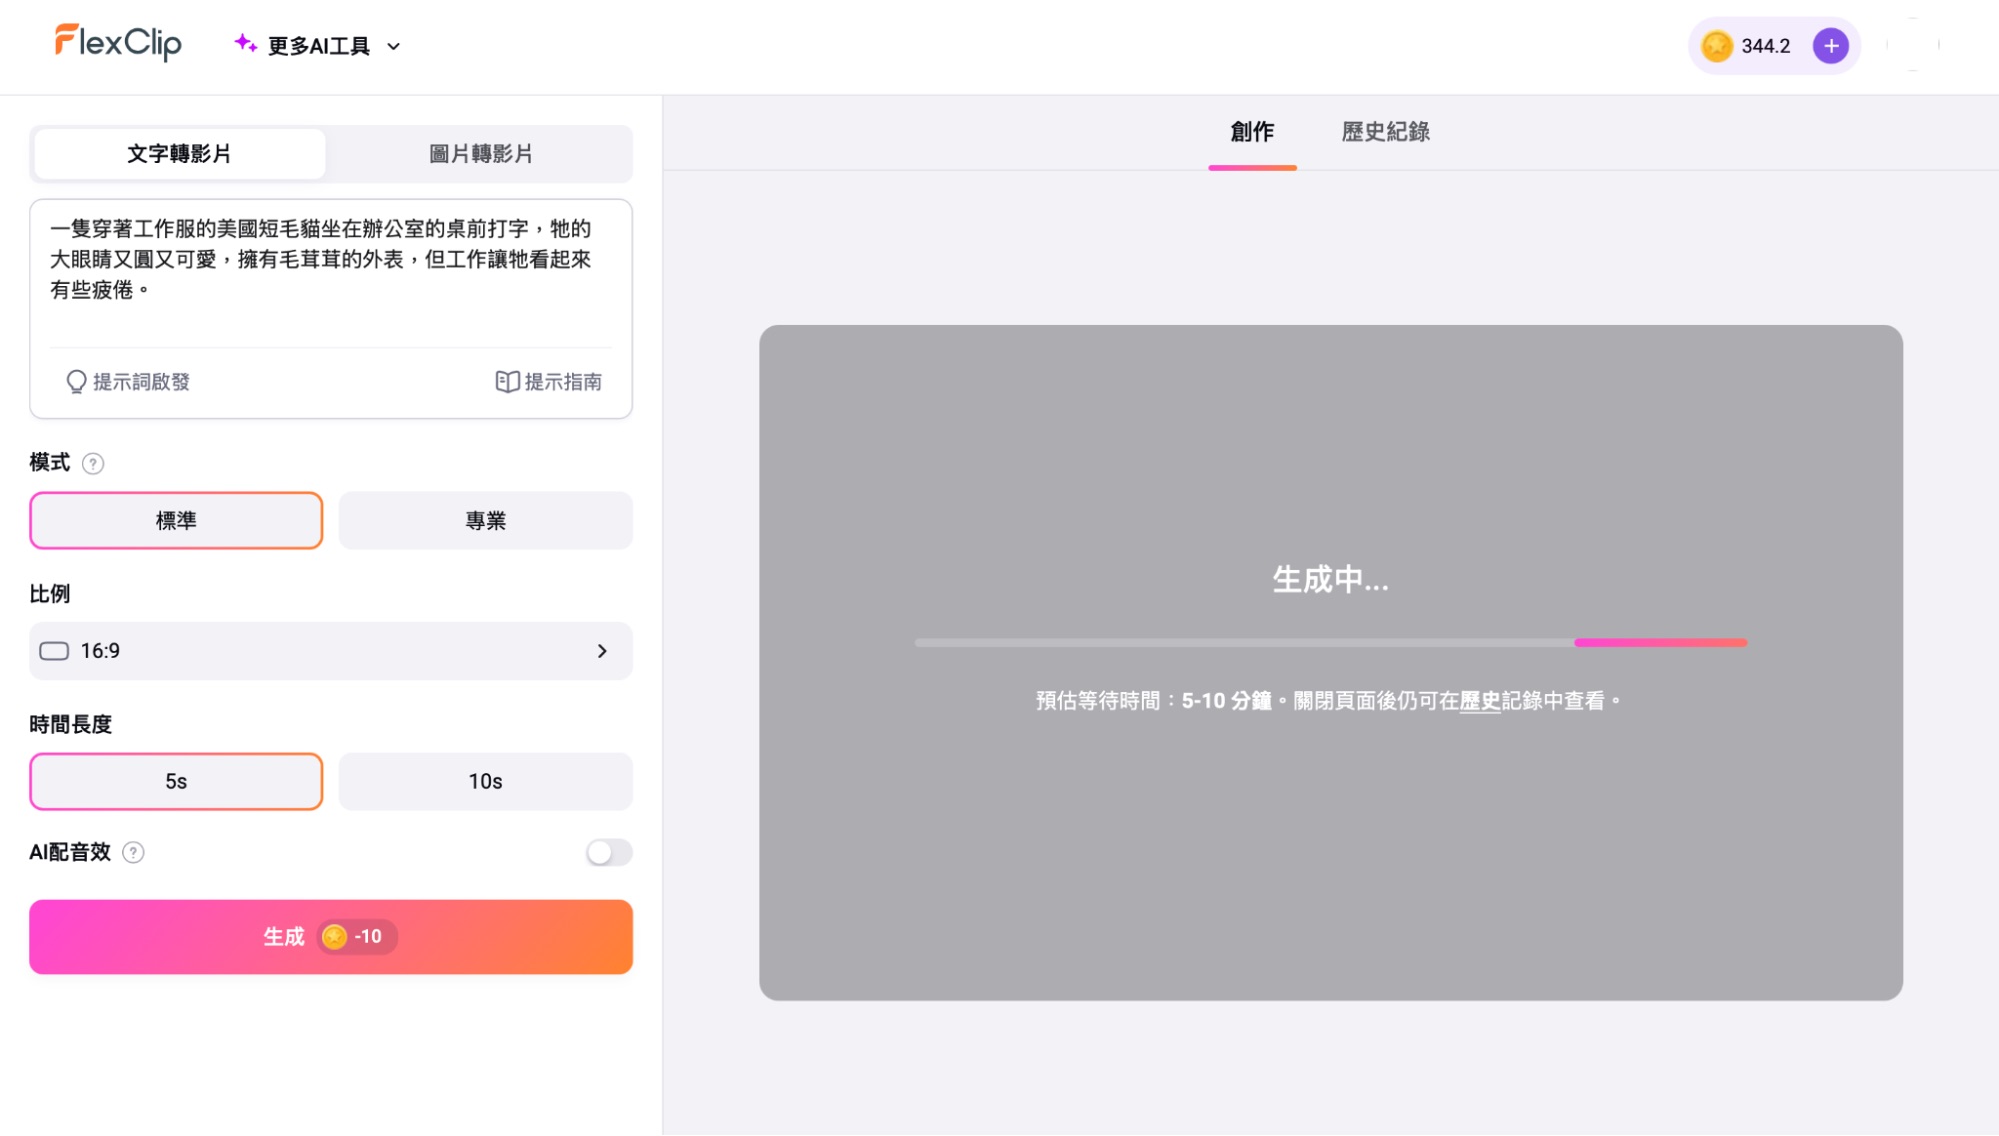Screen dimensions: 1999x1136
Task: Choose the 10s duration option
Action: coord(485,782)
